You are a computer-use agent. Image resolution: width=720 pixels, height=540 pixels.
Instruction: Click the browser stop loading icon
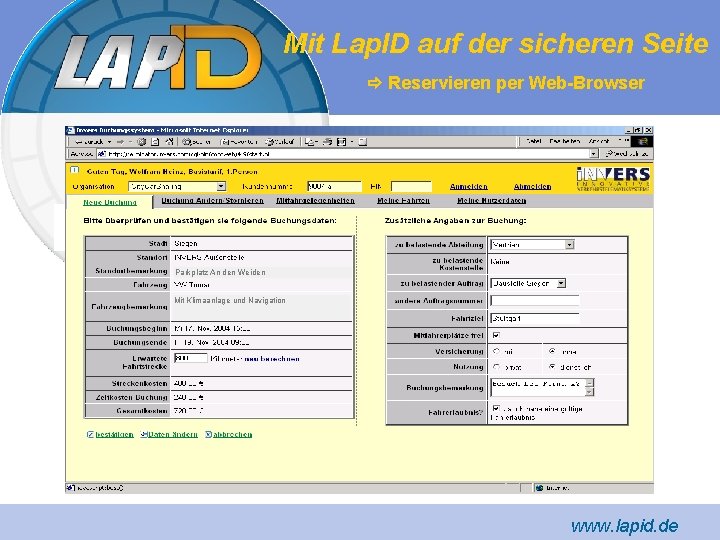click(x=142, y=142)
